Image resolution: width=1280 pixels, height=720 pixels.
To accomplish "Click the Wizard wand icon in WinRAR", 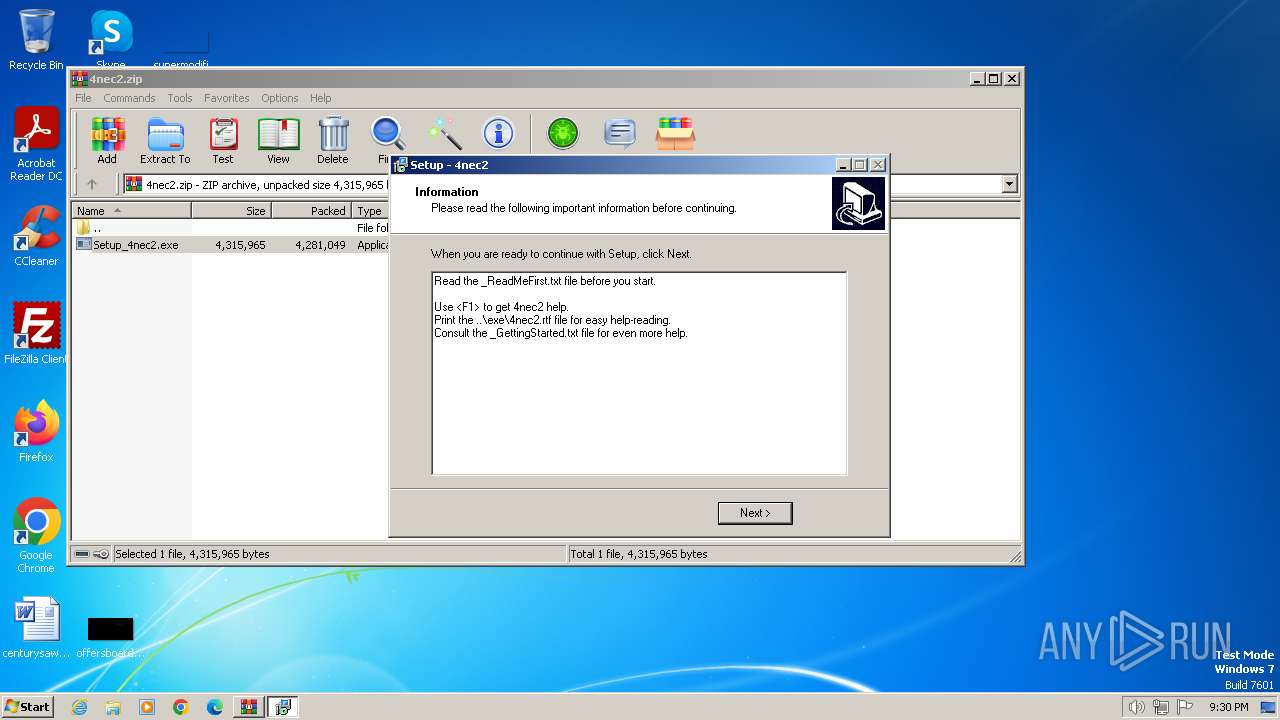I will 444,133.
